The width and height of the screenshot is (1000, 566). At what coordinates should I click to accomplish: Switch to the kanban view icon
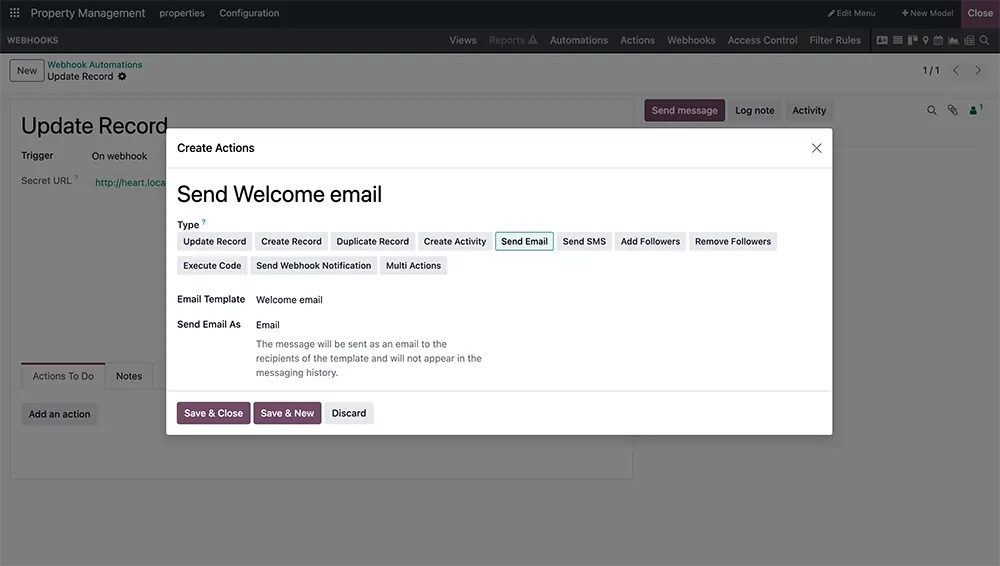coord(912,40)
